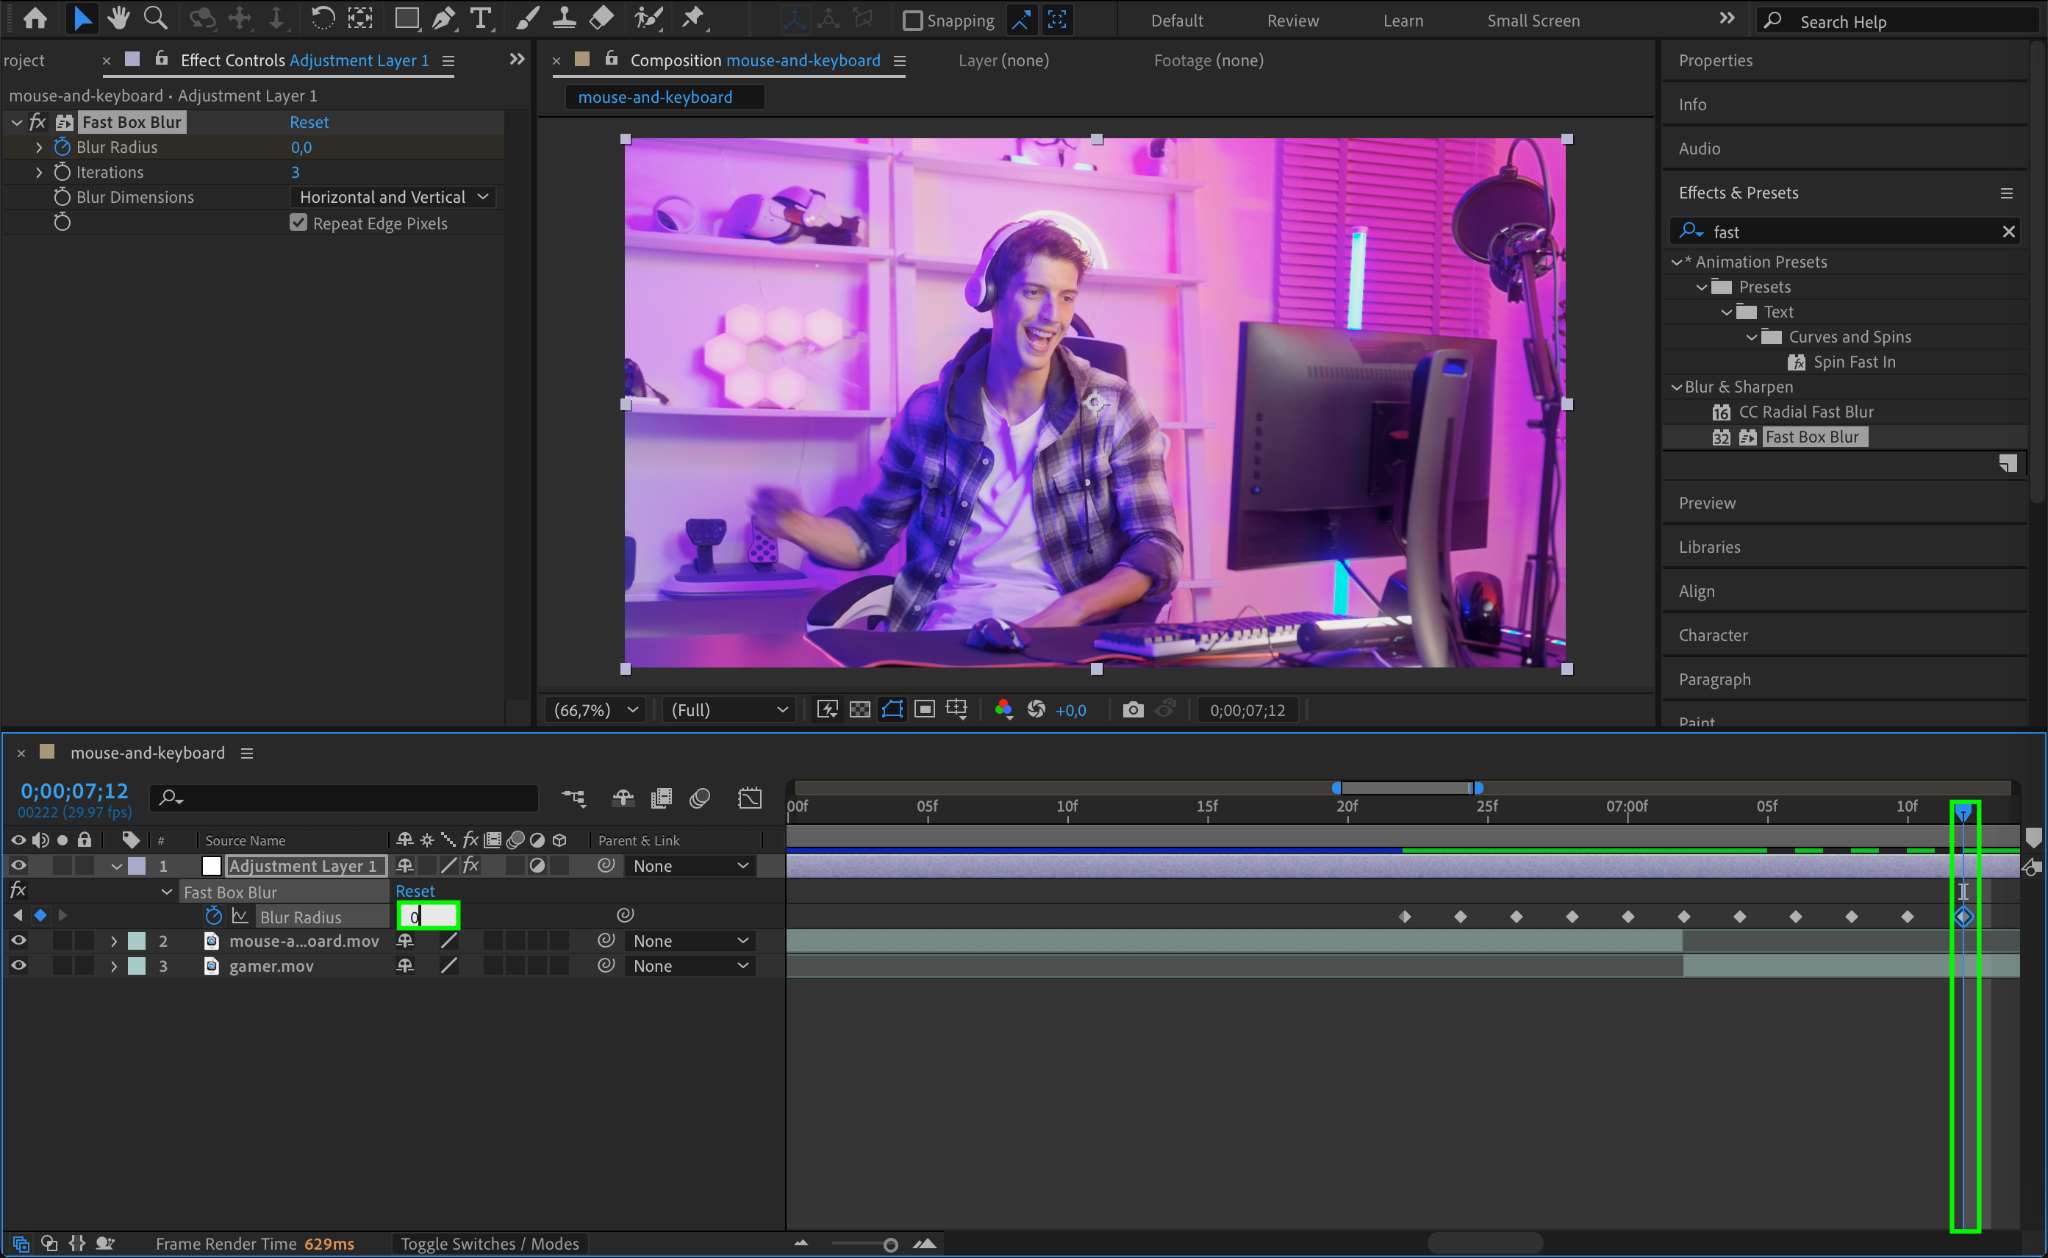Image resolution: width=2048 pixels, height=1258 pixels.
Task: Switch to the Review workspace
Action: point(1292,20)
